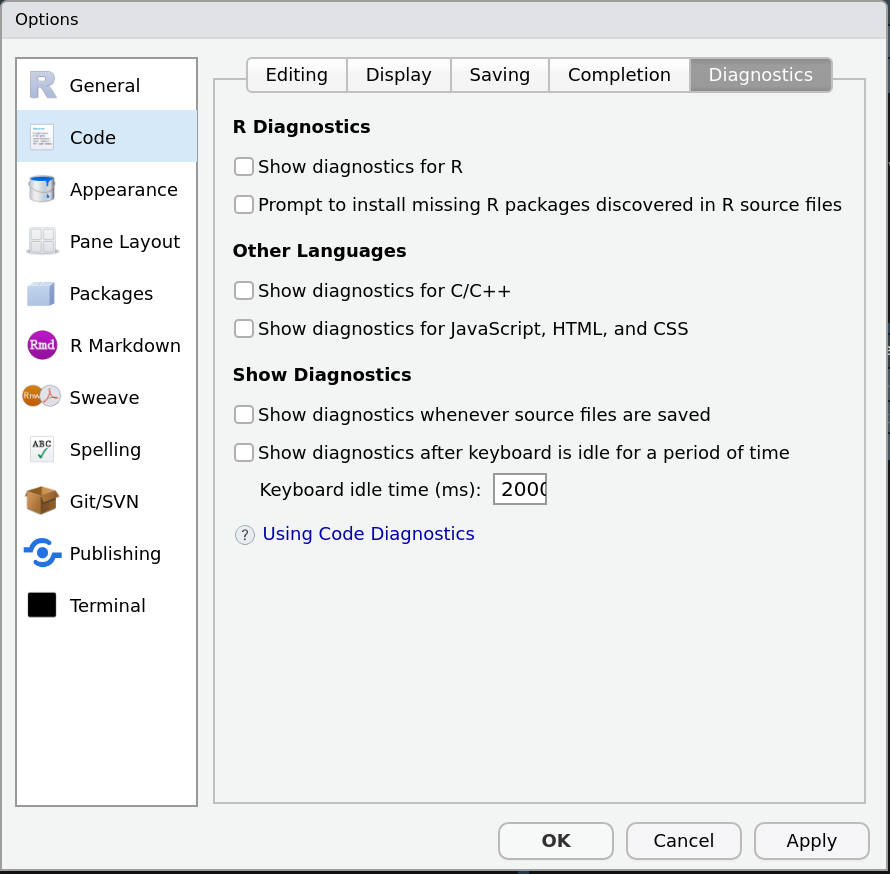Toggle diagnostics when source files are saved
Screen dimensions: 890x874
243,414
